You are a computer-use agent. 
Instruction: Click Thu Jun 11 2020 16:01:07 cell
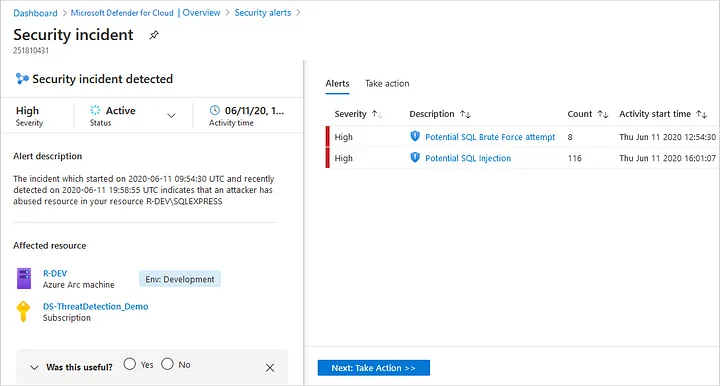coord(668,158)
